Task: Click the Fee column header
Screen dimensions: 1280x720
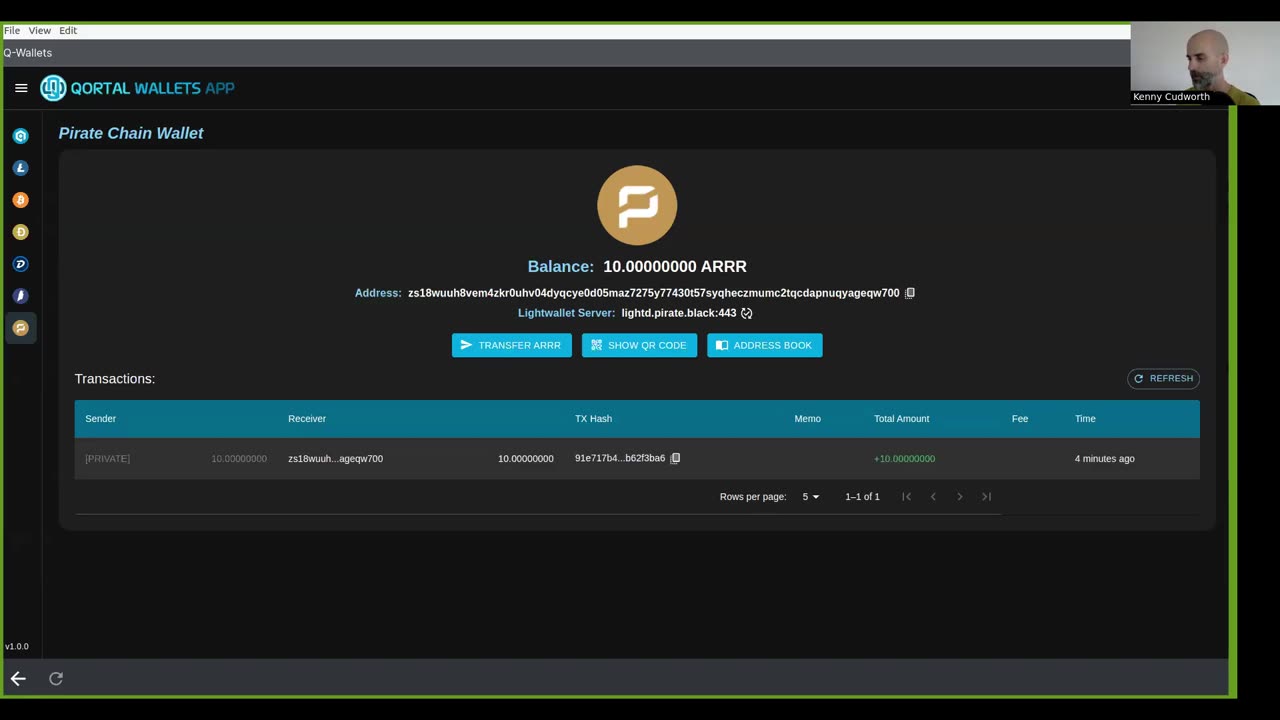Action: tap(1020, 419)
